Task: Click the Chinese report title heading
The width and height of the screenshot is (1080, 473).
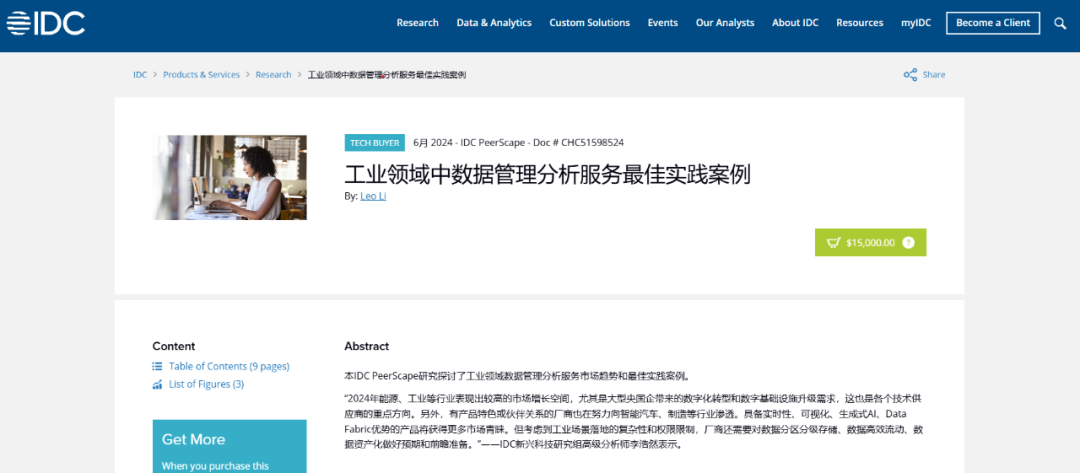Action: [547, 174]
